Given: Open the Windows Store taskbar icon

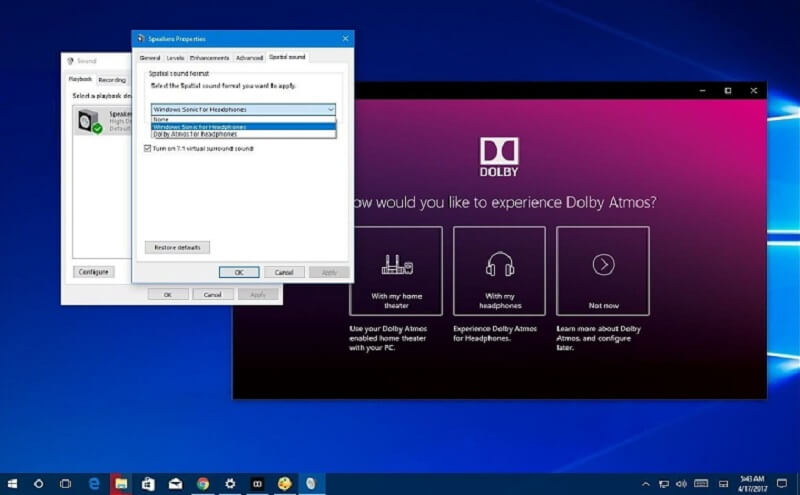Looking at the screenshot, I should 147,483.
